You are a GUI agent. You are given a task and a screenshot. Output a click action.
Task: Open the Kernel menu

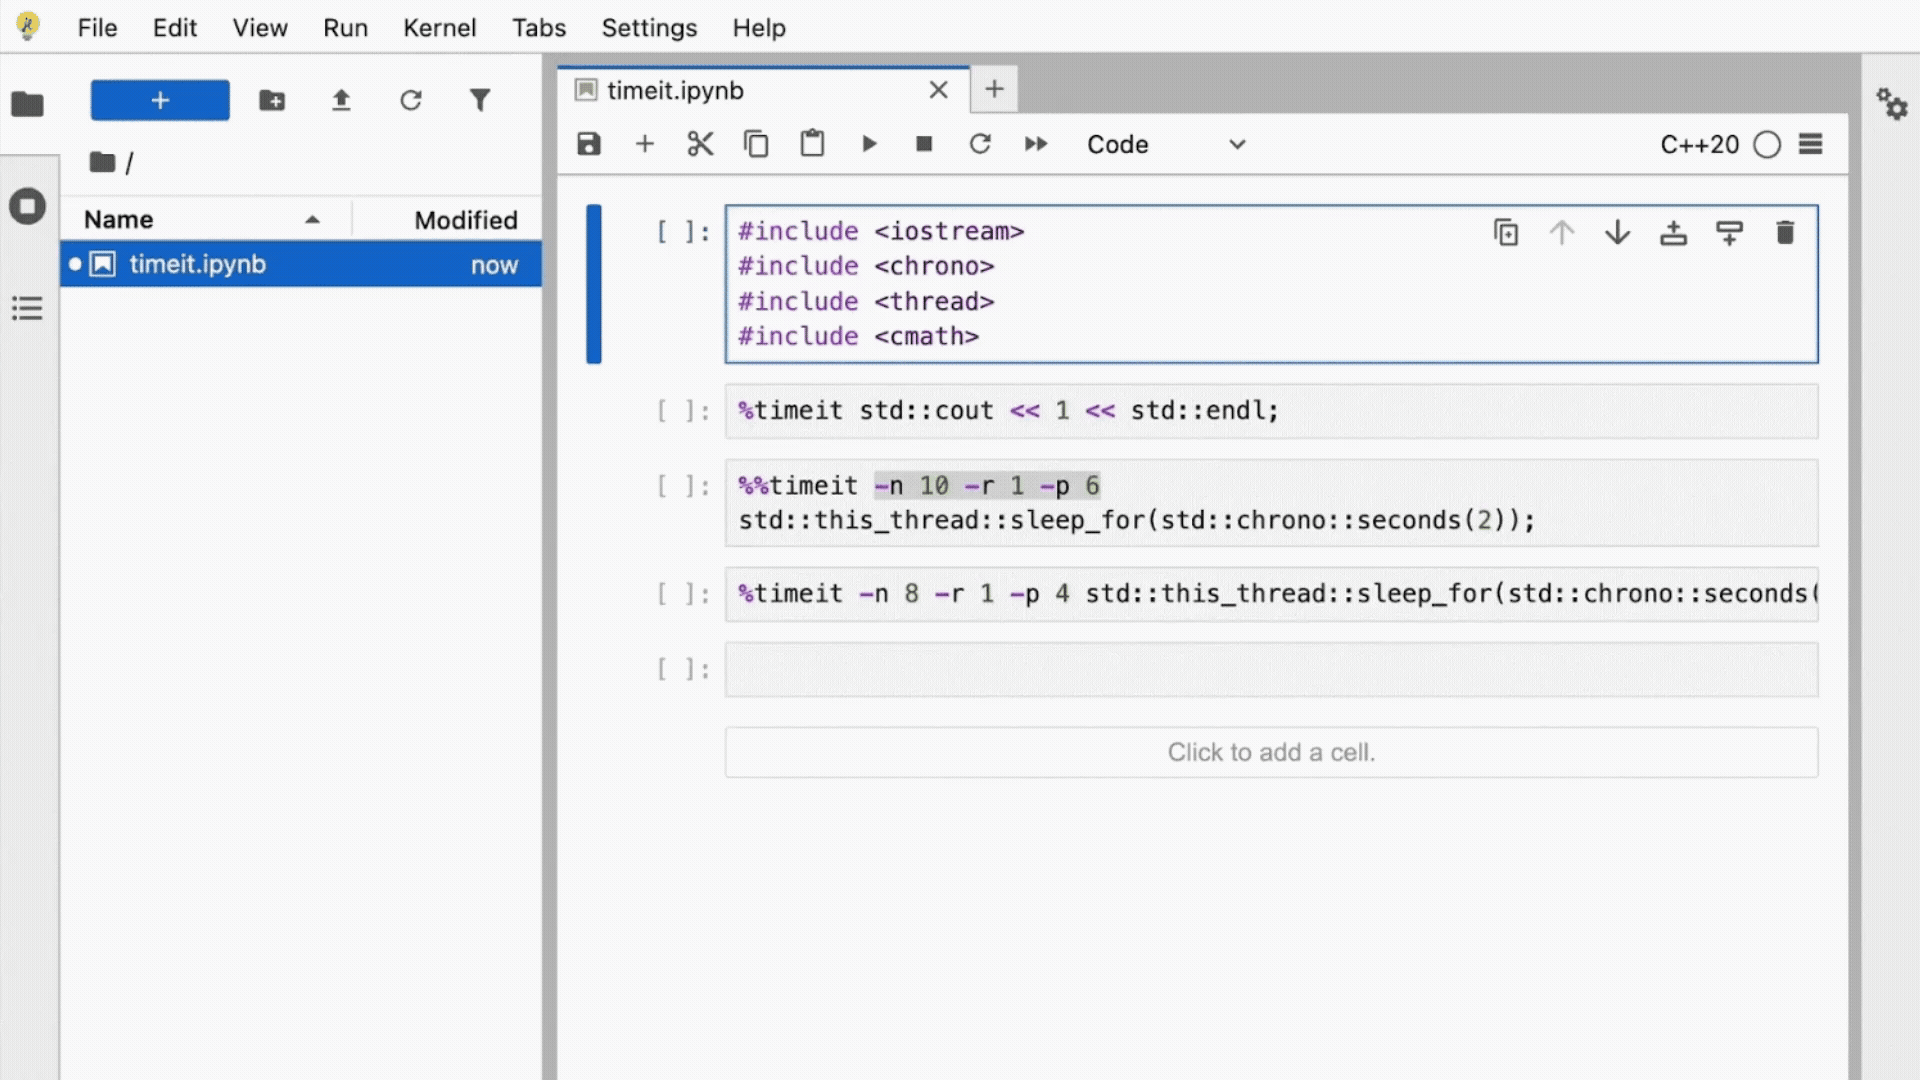(x=439, y=28)
